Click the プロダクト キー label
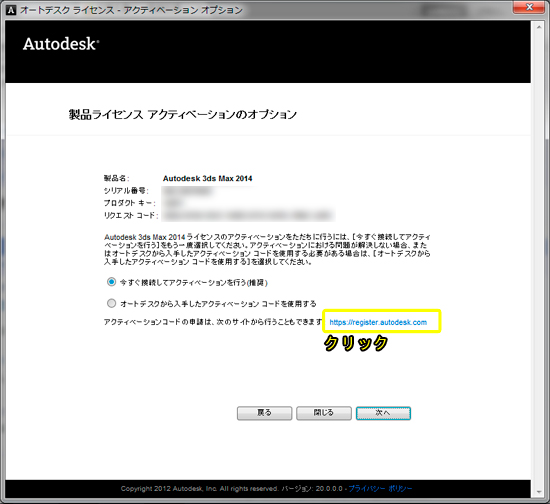Viewport: 550px width, 504px height. coord(129,203)
